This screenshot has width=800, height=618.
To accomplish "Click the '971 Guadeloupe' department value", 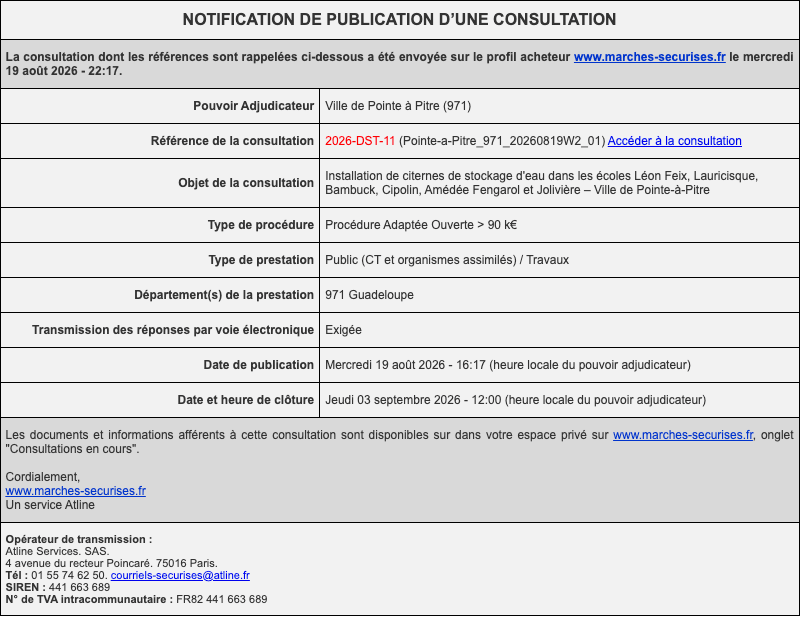I will click(x=369, y=295).
